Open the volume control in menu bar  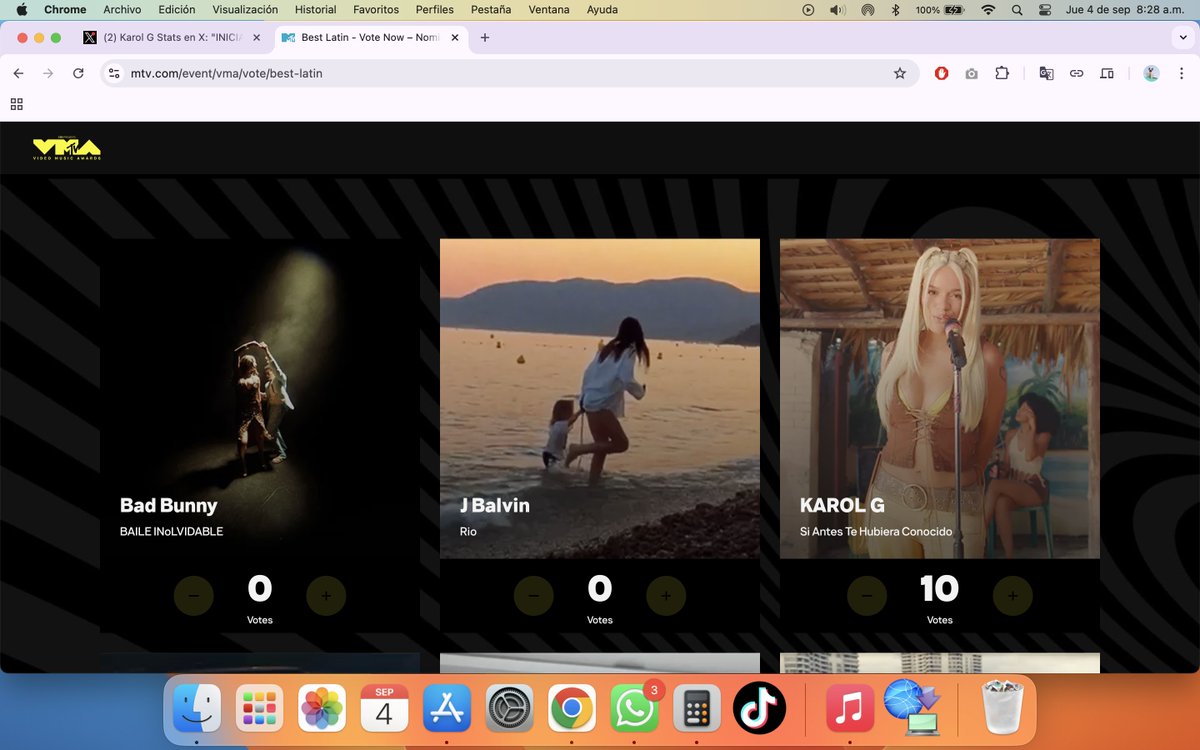[838, 9]
